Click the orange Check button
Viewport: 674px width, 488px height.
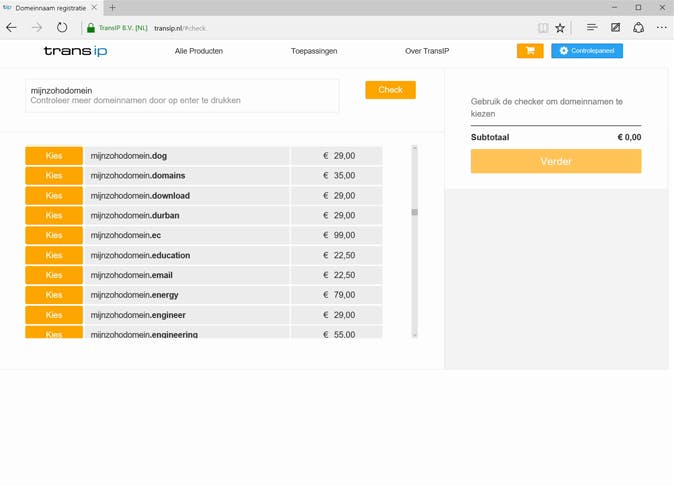pyautogui.click(x=390, y=90)
